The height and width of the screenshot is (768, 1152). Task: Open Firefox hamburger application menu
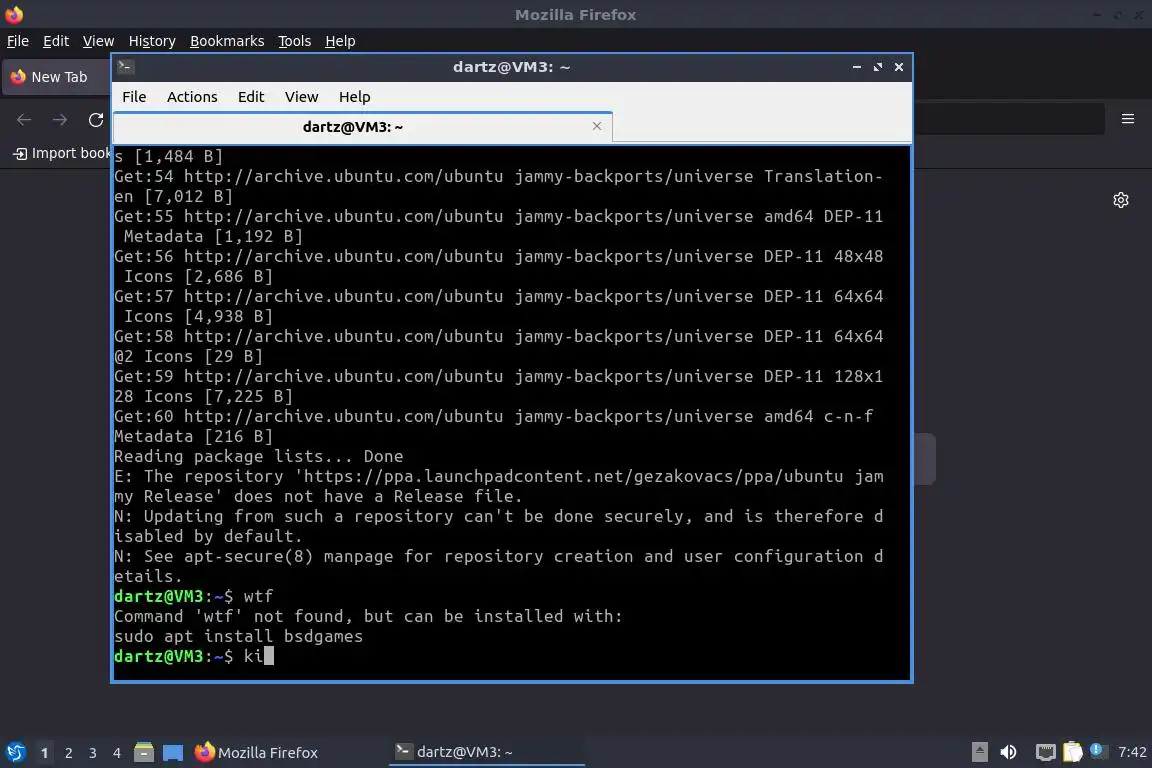click(1128, 119)
